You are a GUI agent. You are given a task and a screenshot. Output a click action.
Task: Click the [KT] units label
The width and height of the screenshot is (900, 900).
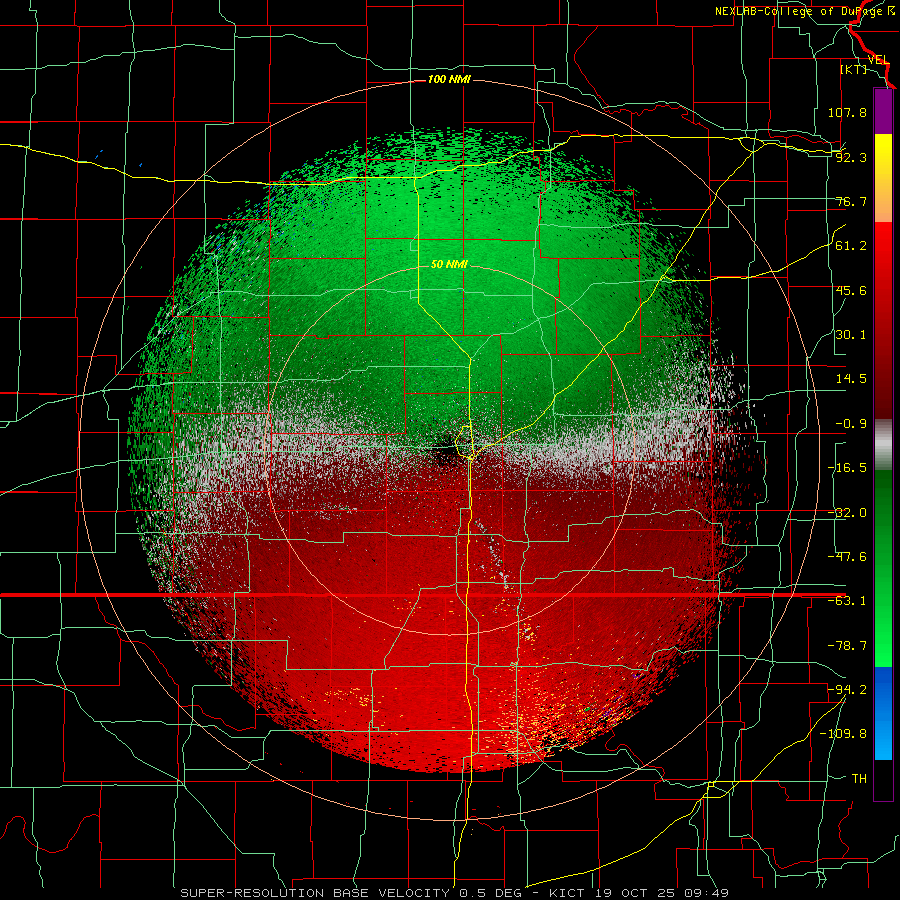pos(854,69)
